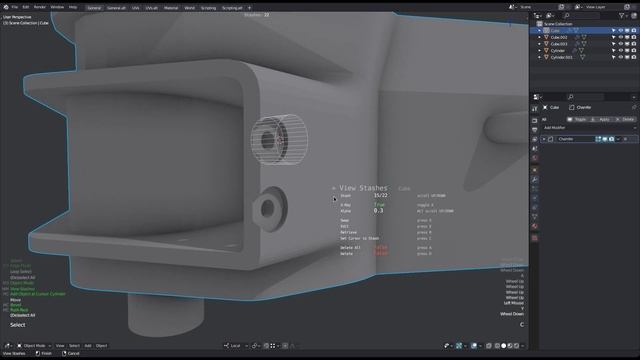Open the Window menu
Viewport: 640px width, 360px height.
[57, 7]
